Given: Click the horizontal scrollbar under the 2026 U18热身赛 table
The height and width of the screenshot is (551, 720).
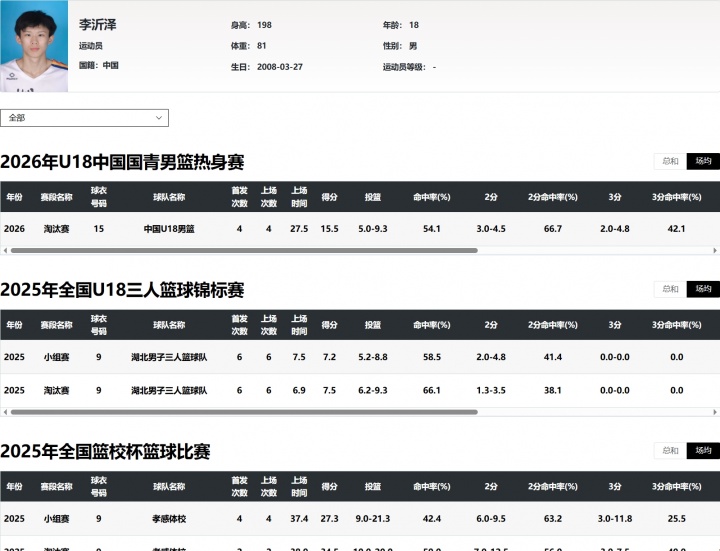Looking at the screenshot, I should pyautogui.click(x=240, y=250).
